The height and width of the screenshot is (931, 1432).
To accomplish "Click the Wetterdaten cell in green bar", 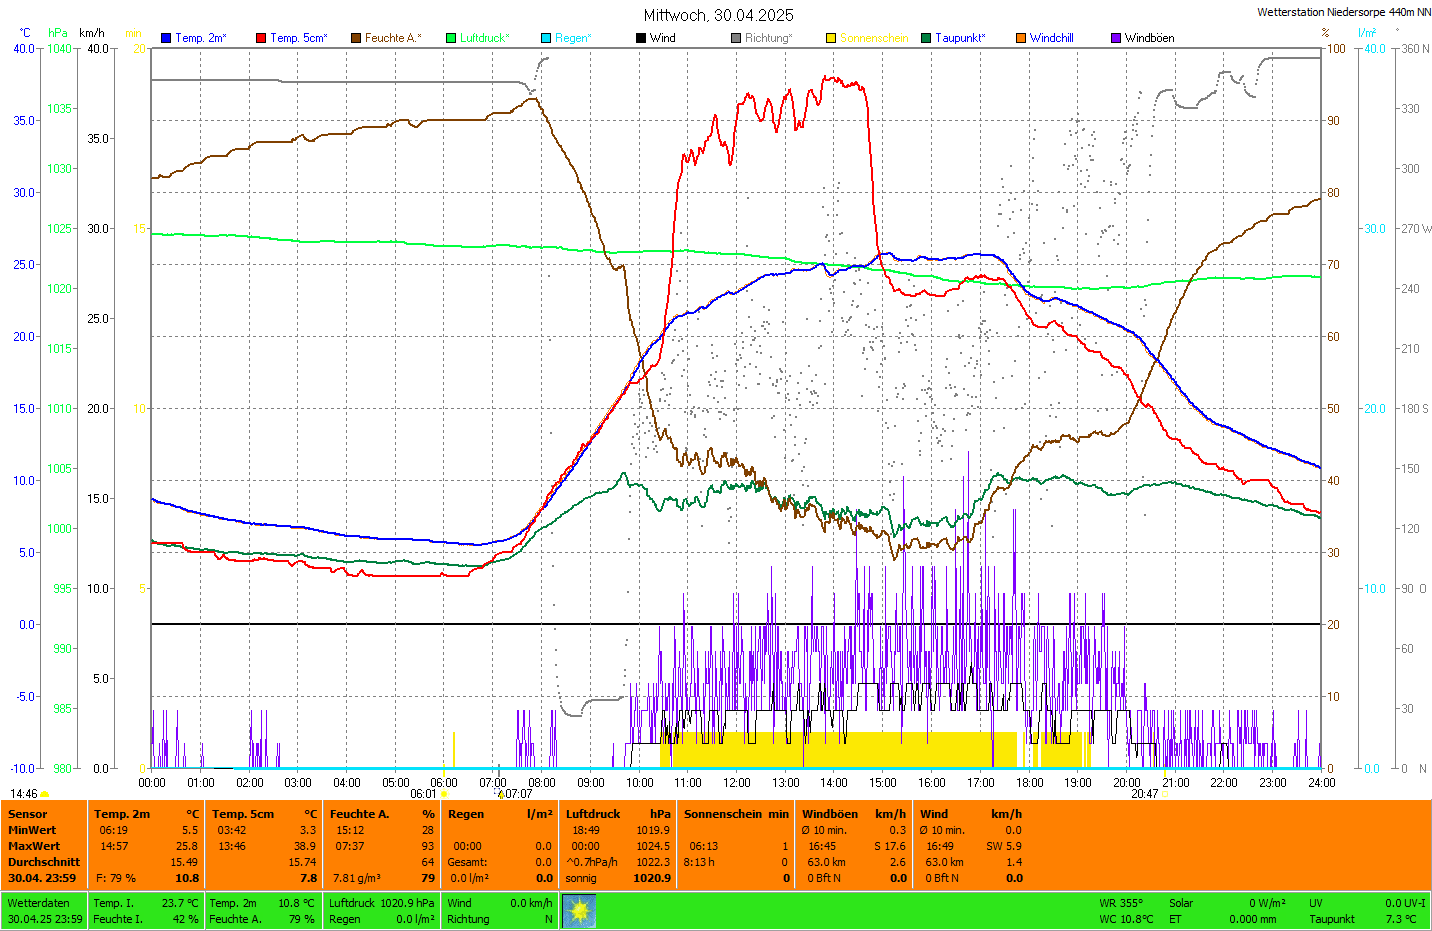I will [39, 903].
